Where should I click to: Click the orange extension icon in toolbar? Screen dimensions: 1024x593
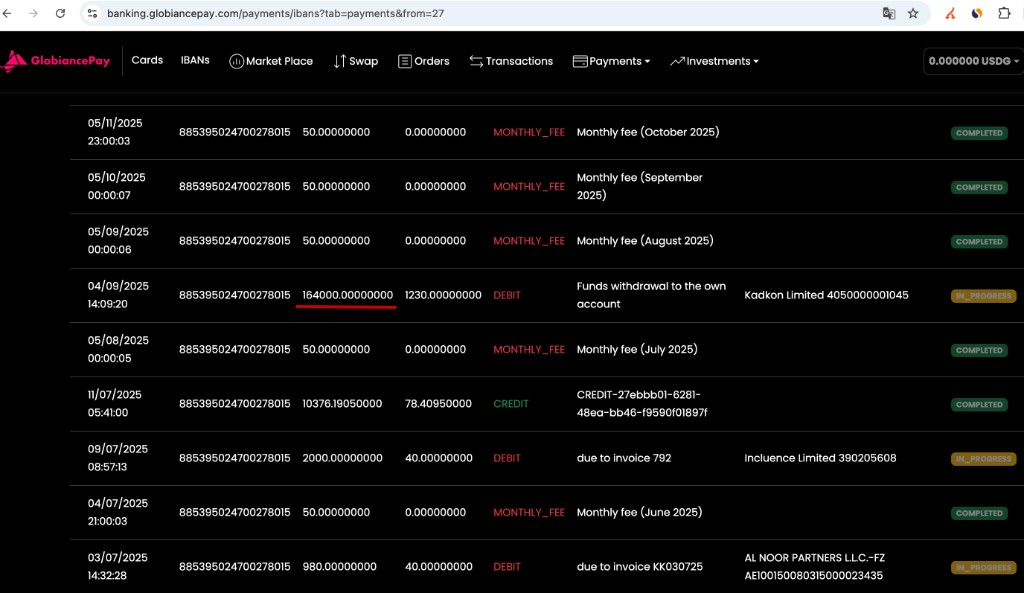click(950, 13)
